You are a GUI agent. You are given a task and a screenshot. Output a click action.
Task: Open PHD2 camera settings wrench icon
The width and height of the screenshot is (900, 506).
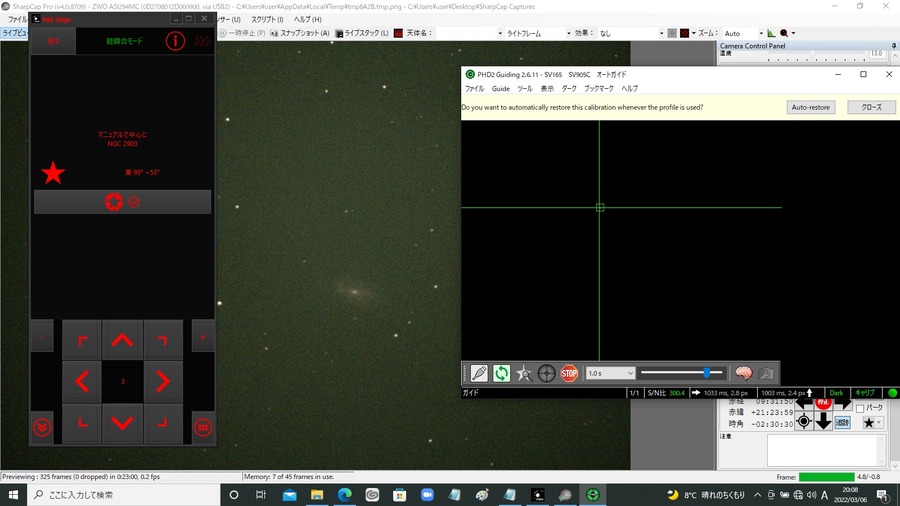point(766,373)
